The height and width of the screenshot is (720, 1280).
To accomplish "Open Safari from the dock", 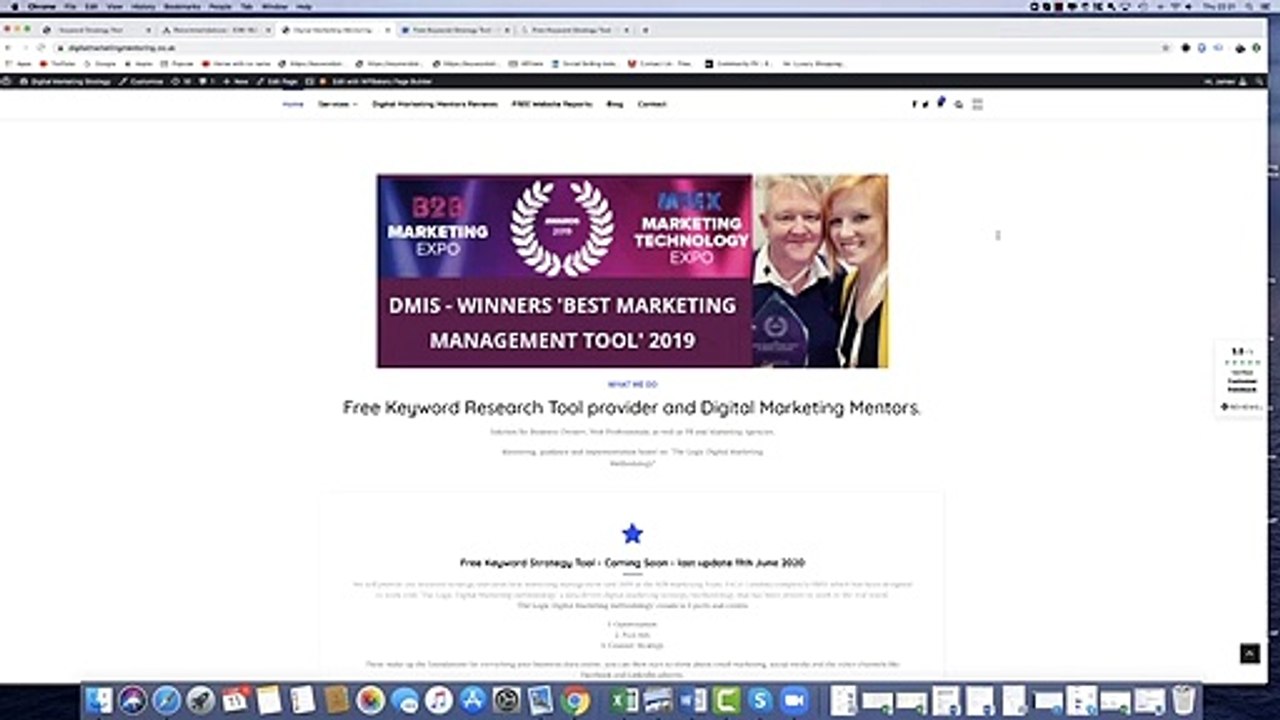I will [x=166, y=700].
